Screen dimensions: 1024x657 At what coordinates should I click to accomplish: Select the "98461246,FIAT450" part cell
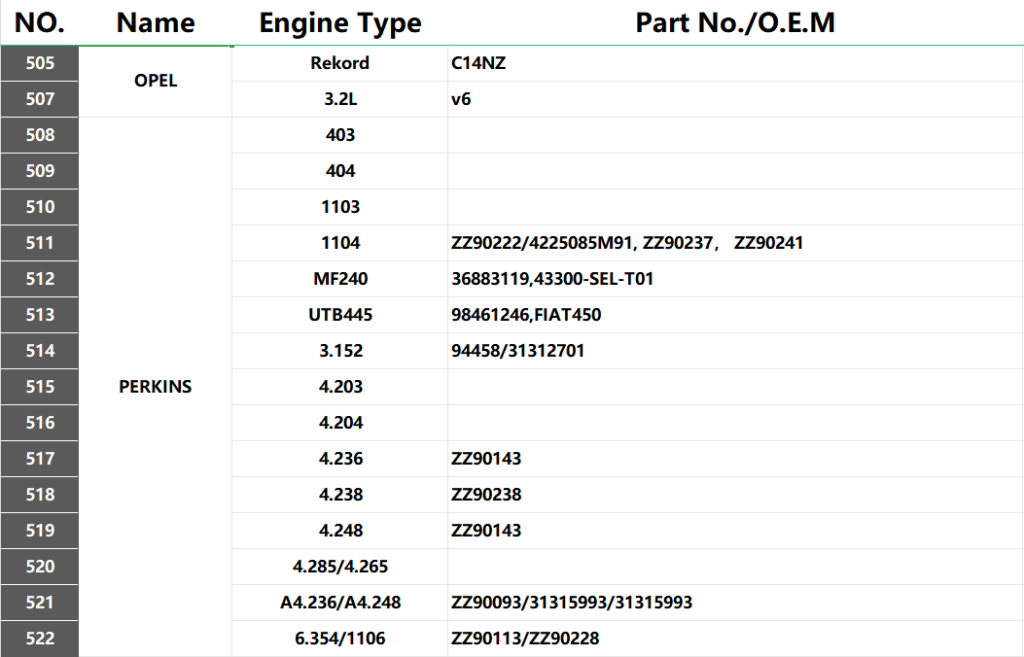coord(735,315)
